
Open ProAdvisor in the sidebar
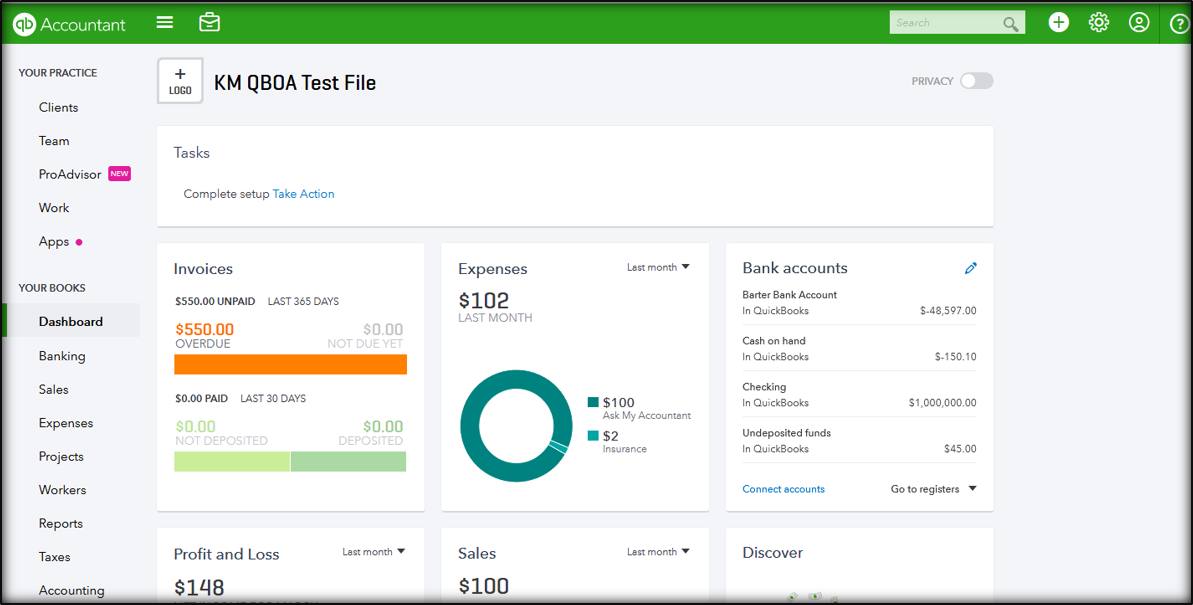point(70,174)
